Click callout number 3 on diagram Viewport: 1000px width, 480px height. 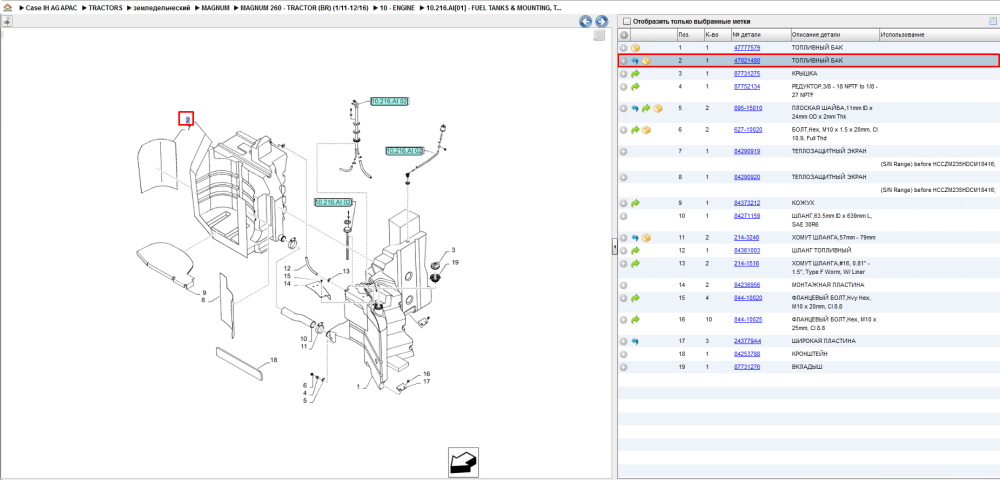click(x=453, y=250)
